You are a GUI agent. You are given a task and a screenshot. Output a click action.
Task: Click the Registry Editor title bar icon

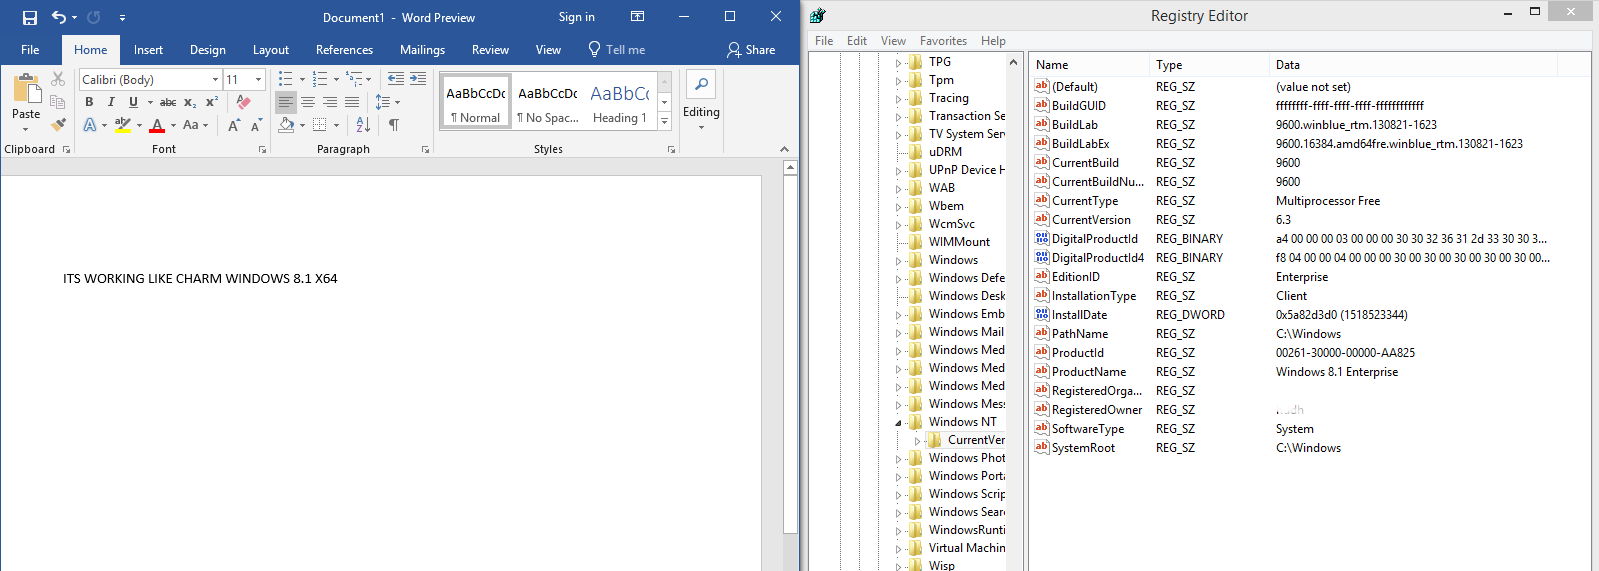(x=818, y=16)
